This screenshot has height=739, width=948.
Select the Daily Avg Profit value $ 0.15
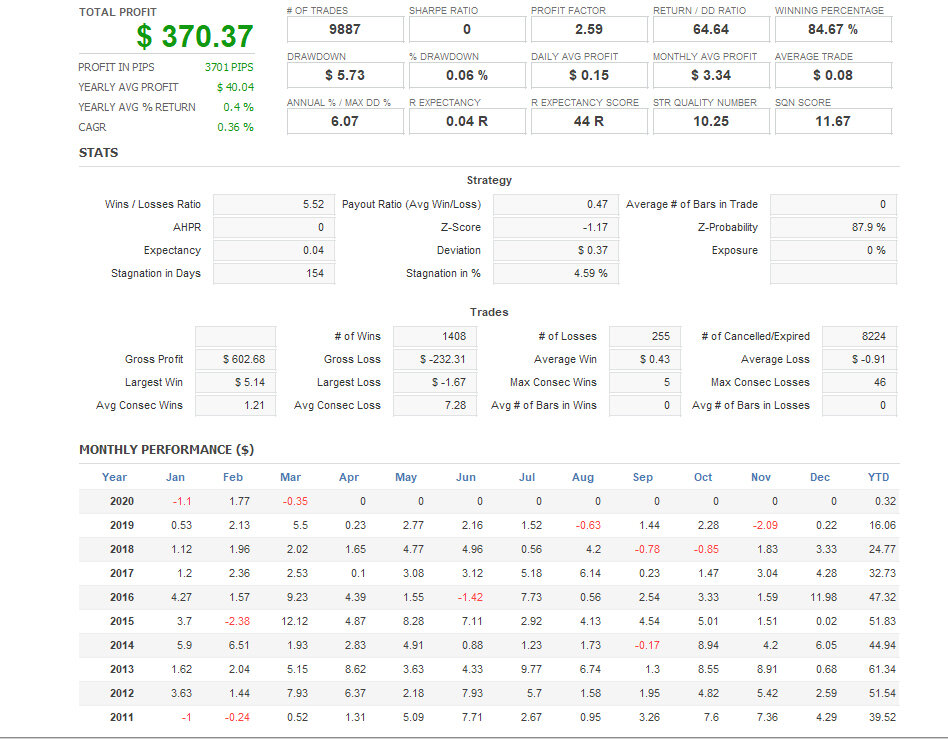coord(589,75)
